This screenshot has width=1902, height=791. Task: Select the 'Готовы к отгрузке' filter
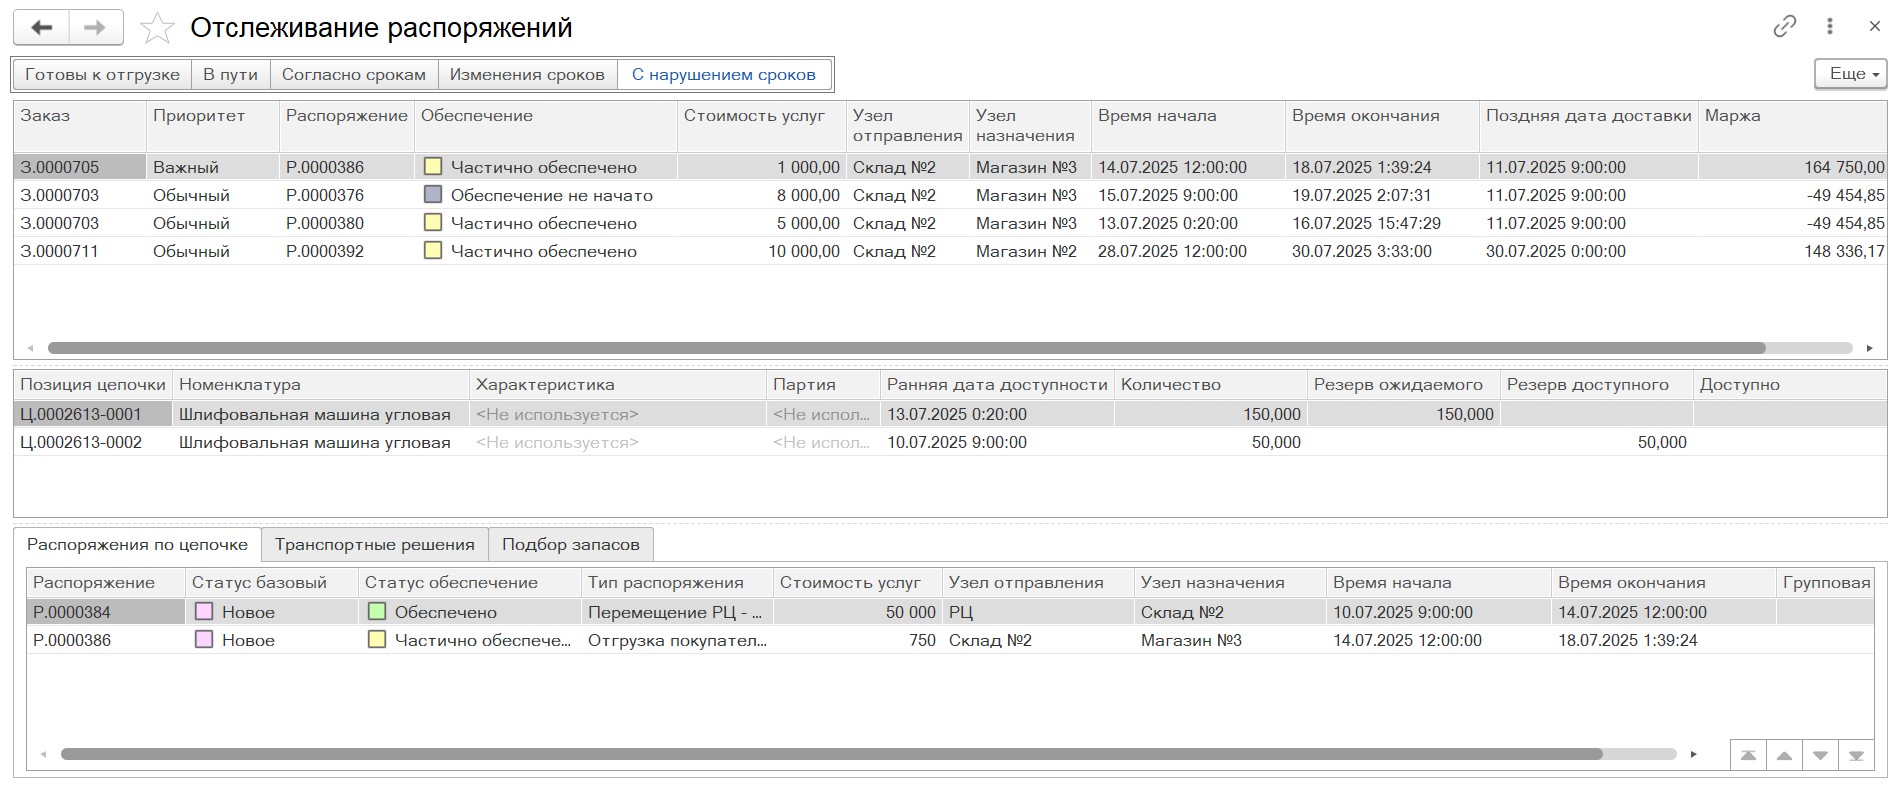point(102,75)
